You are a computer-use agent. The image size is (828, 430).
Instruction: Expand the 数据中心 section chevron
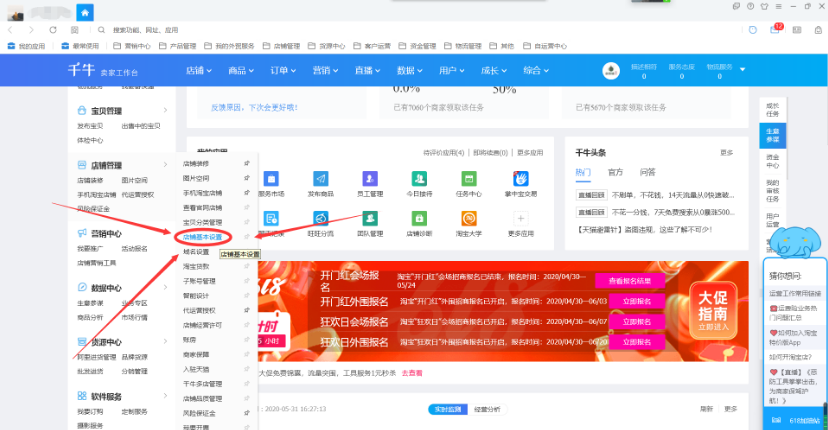[x=165, y=287]
